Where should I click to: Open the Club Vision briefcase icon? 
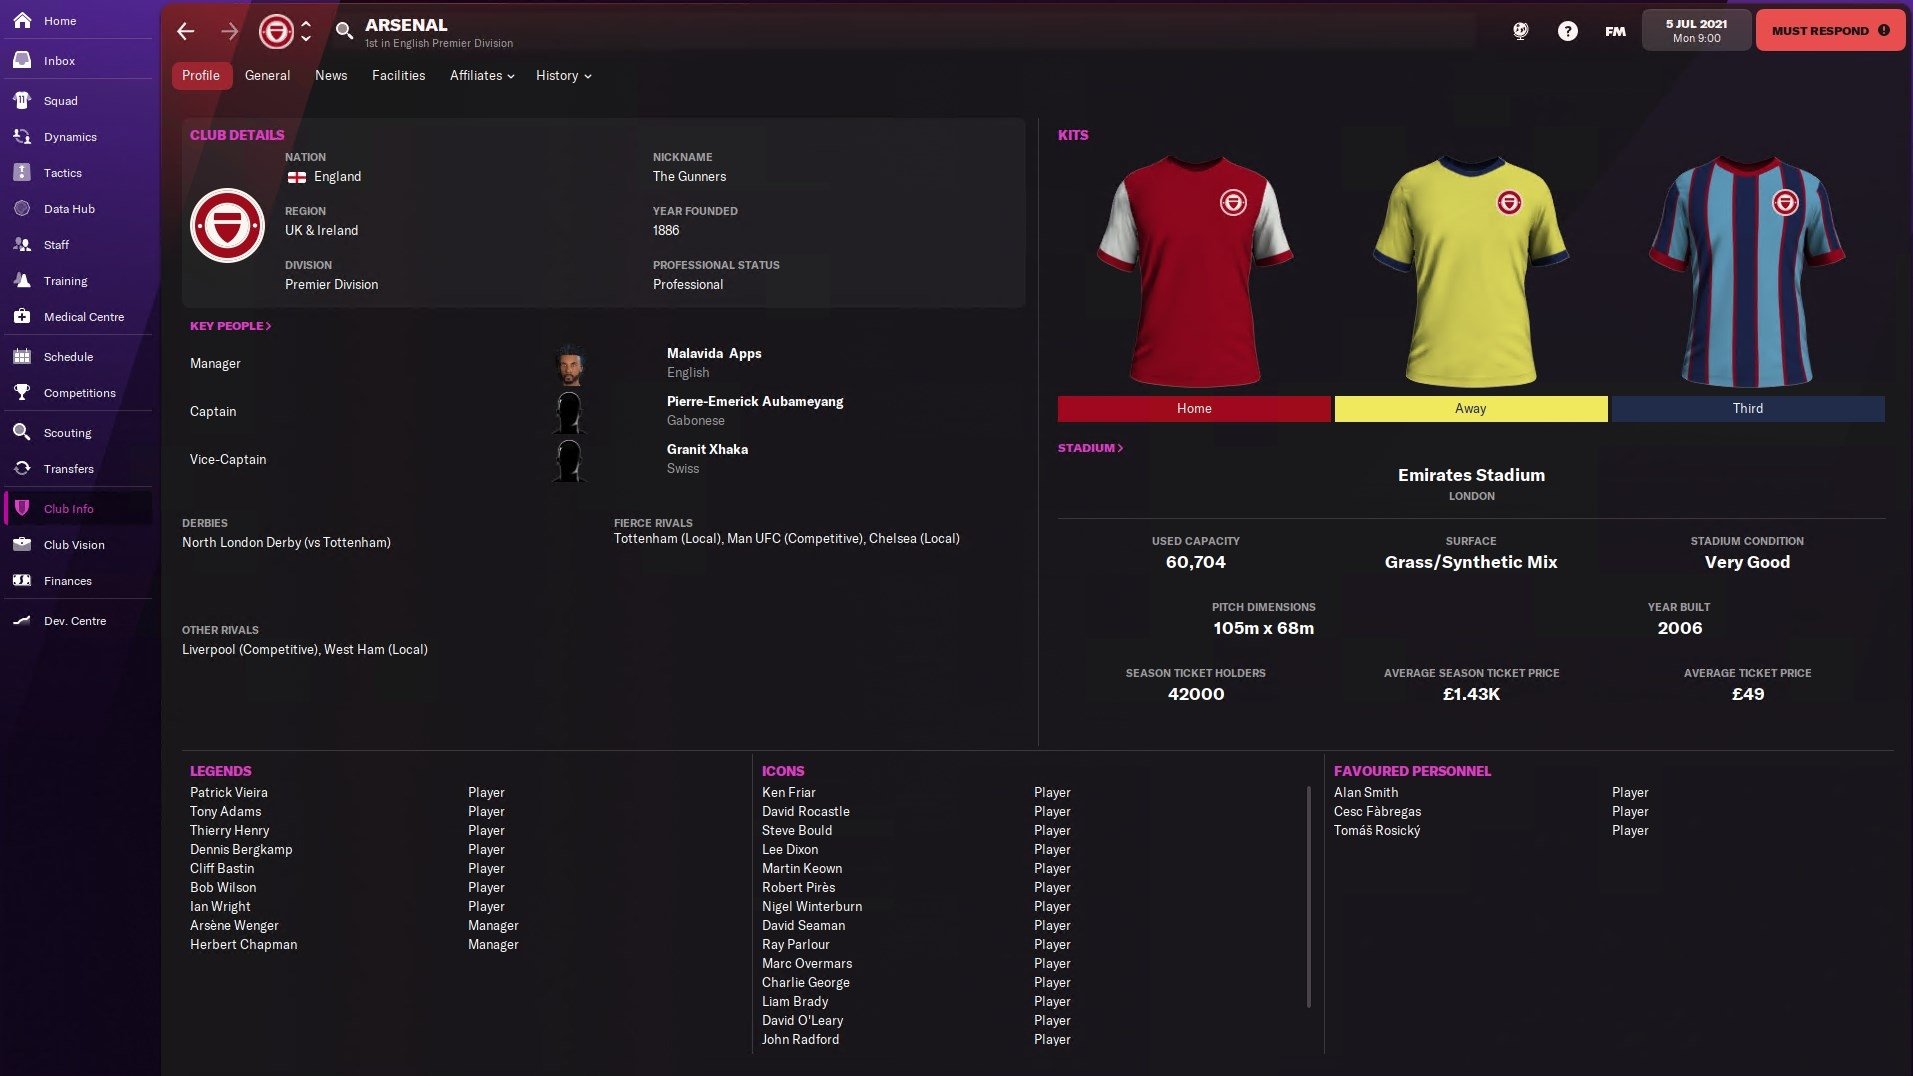22,544
